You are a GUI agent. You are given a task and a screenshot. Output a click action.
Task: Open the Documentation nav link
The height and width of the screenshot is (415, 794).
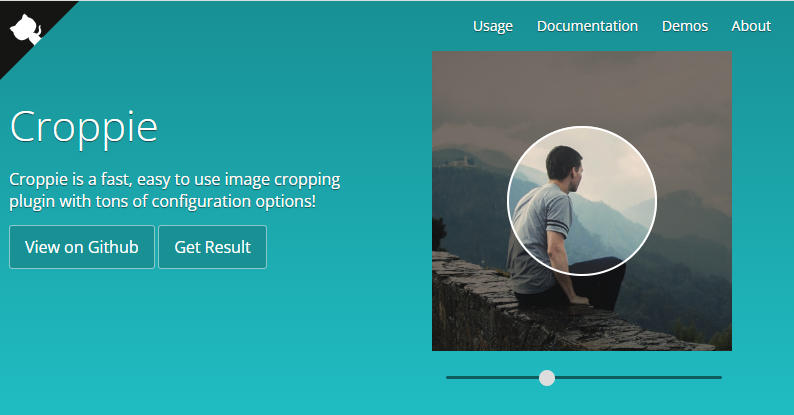pyautogui.click(x=587, y=26)
